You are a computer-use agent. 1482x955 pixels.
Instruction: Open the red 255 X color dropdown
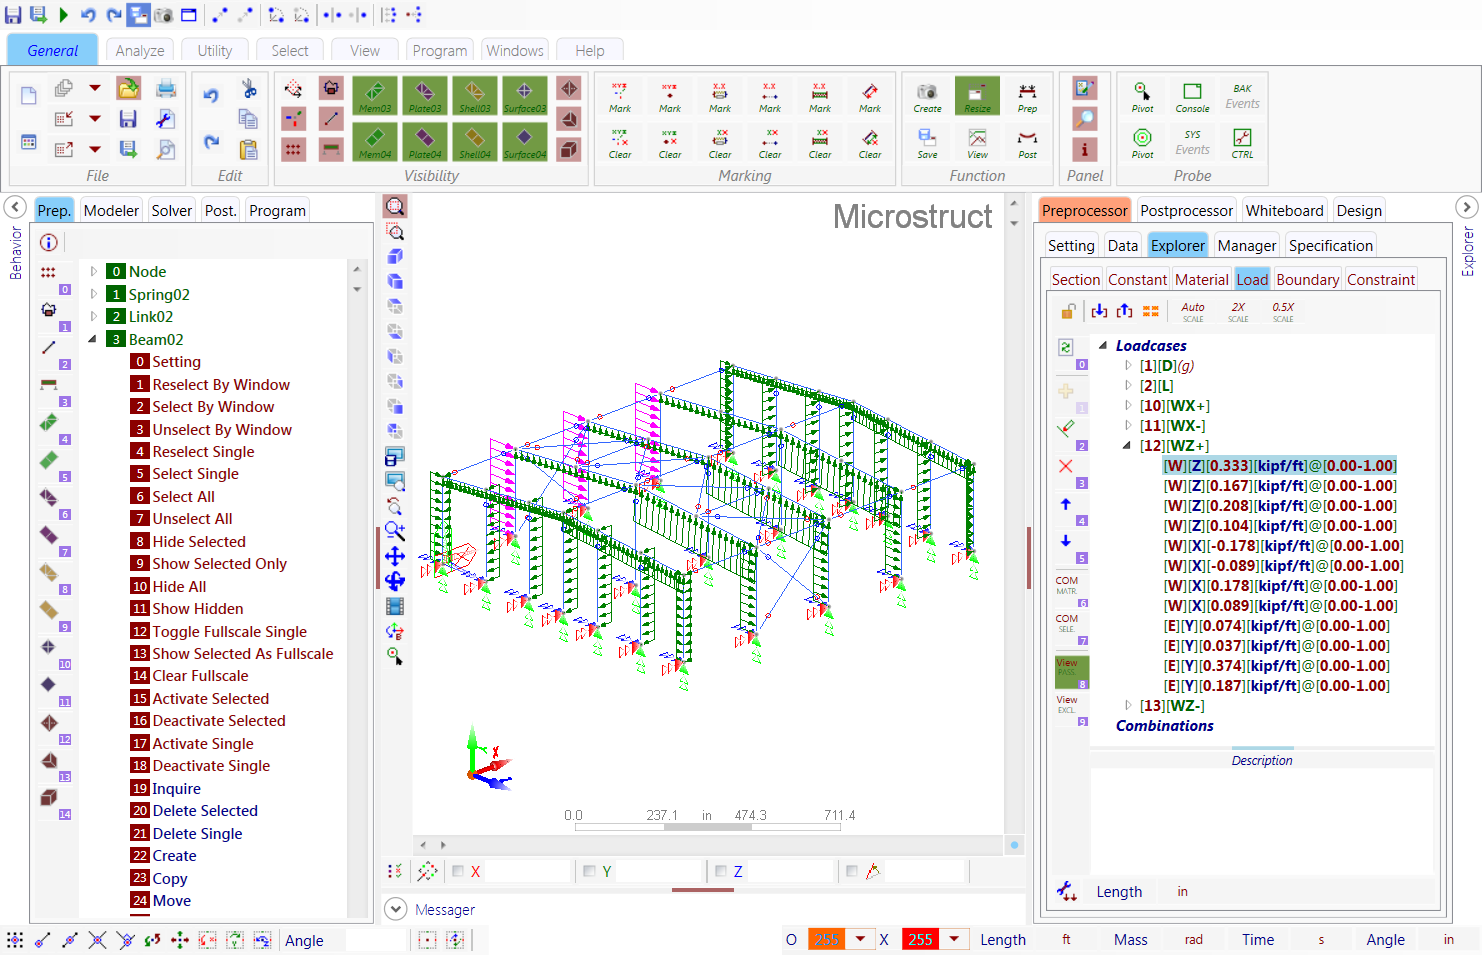click(954, 939)
